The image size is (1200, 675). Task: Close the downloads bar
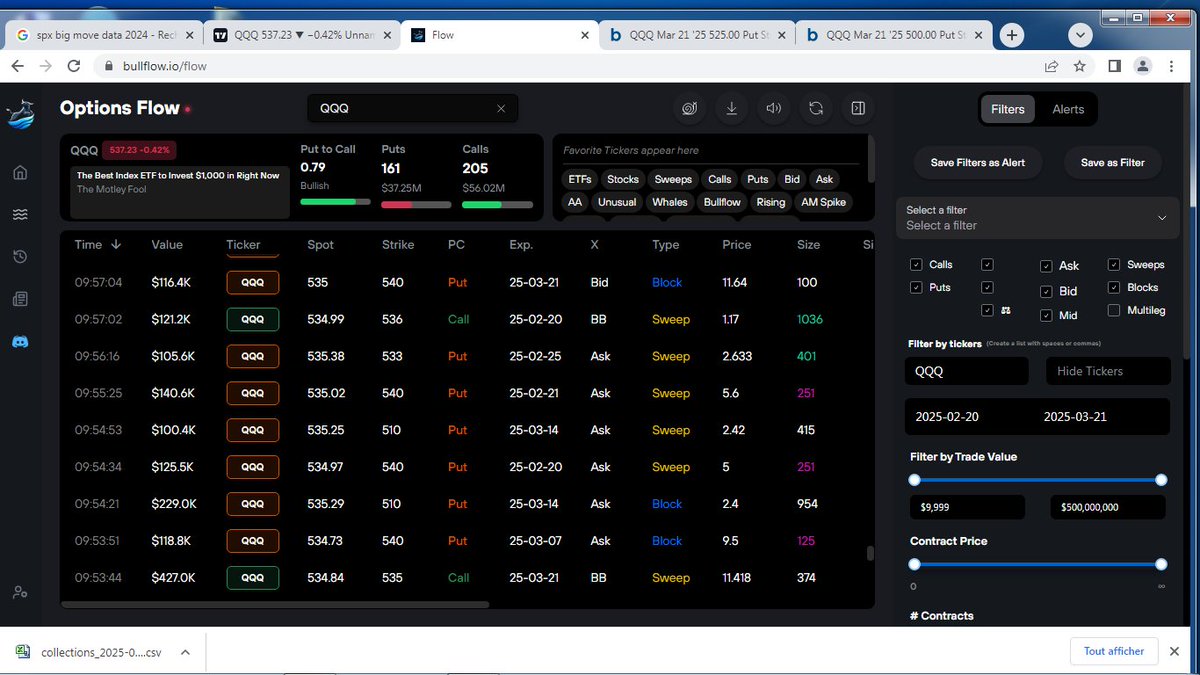[1175, 651]
